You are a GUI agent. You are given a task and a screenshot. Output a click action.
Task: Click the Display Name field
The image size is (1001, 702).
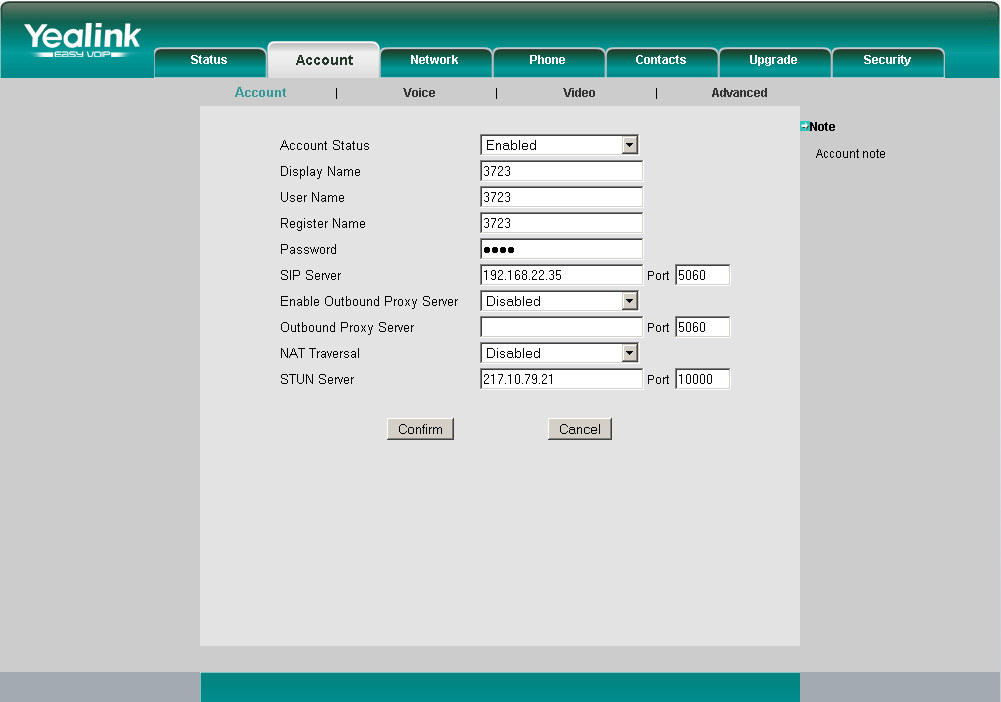561,171
